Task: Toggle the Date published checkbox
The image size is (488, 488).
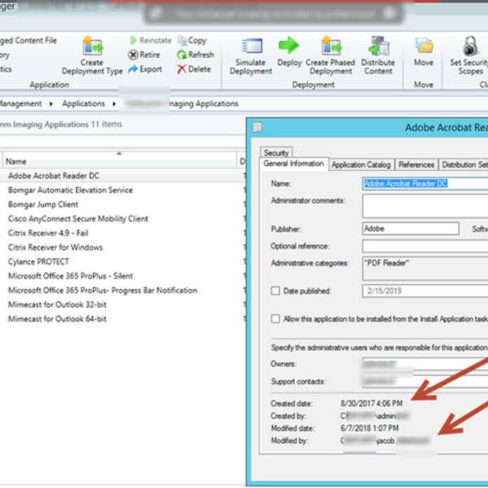Action: click(x=275, y=291)
